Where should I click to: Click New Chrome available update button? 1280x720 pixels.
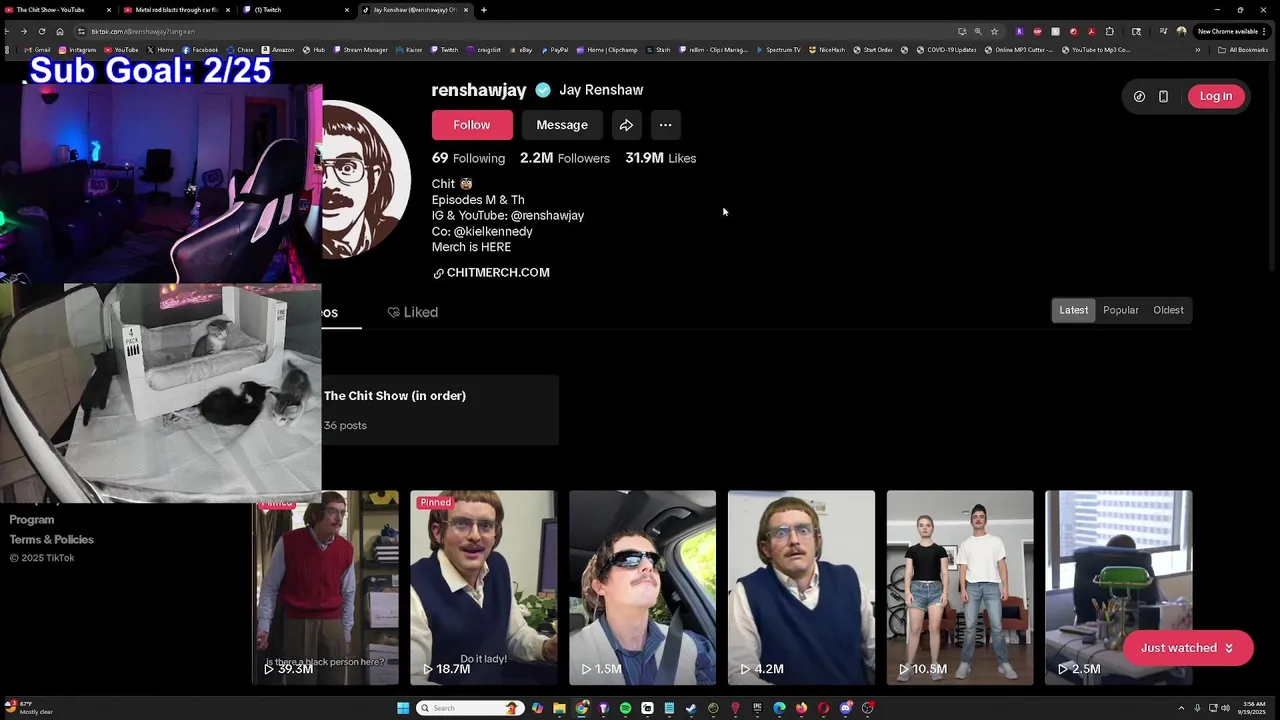(x=1232, y=31)
